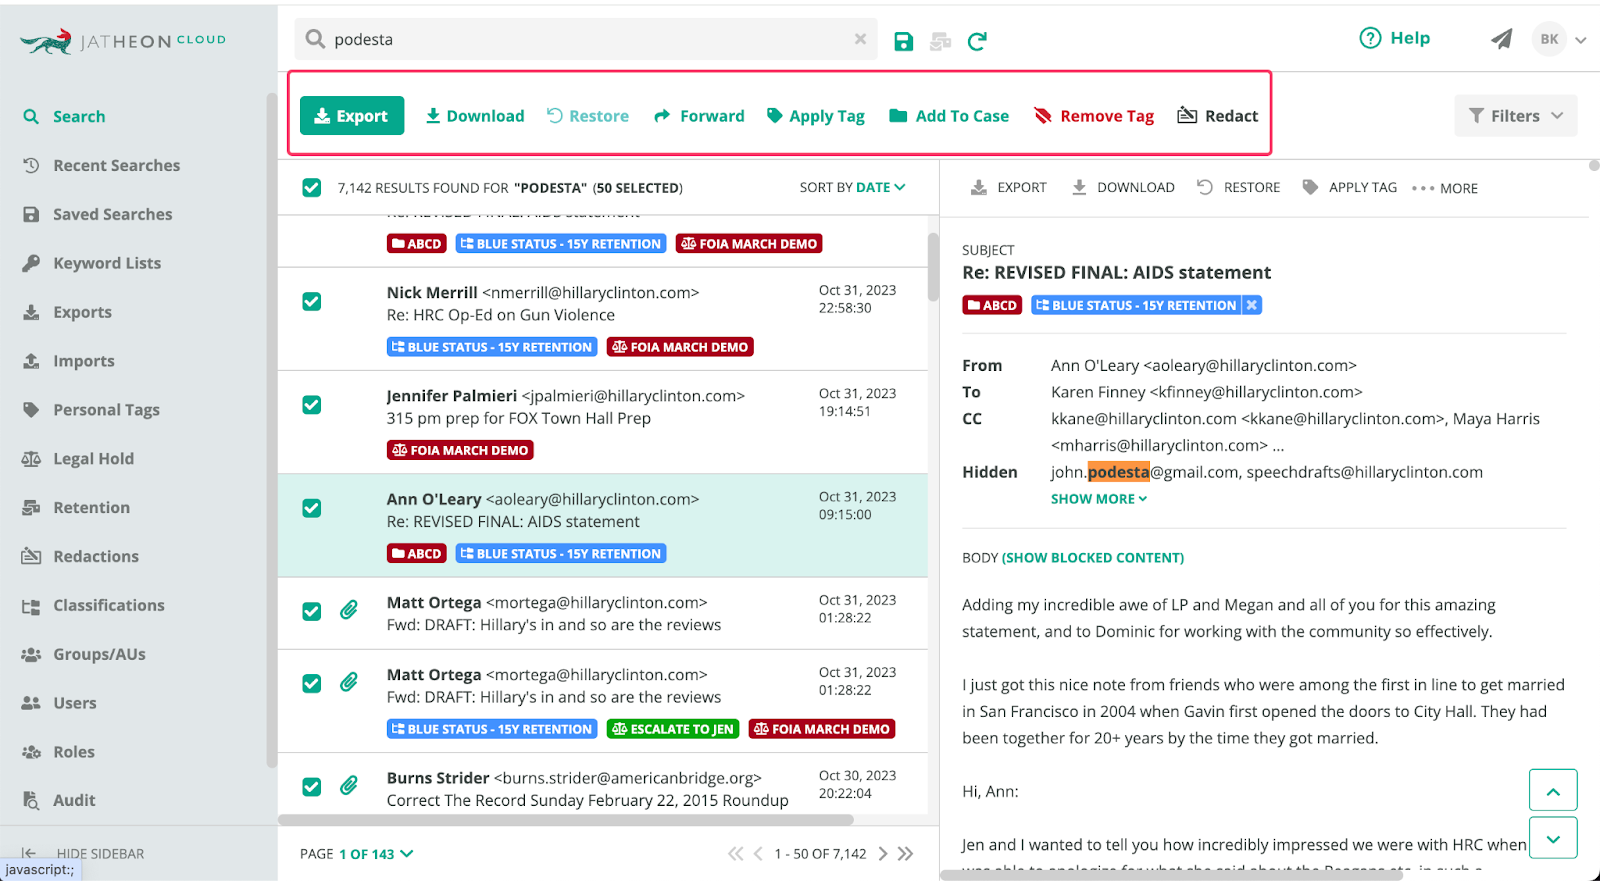Image resolution: width=1600 pixels, height=881 pixels.
Task: Click the Redact action
Action: click(1218, 116)
